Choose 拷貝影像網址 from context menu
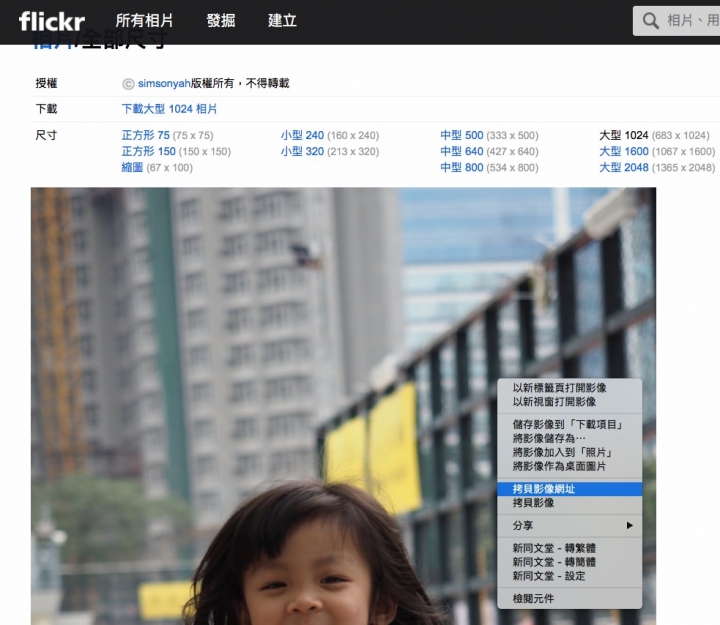Viewport: 720px width, 625px height. tap(569, 489)
